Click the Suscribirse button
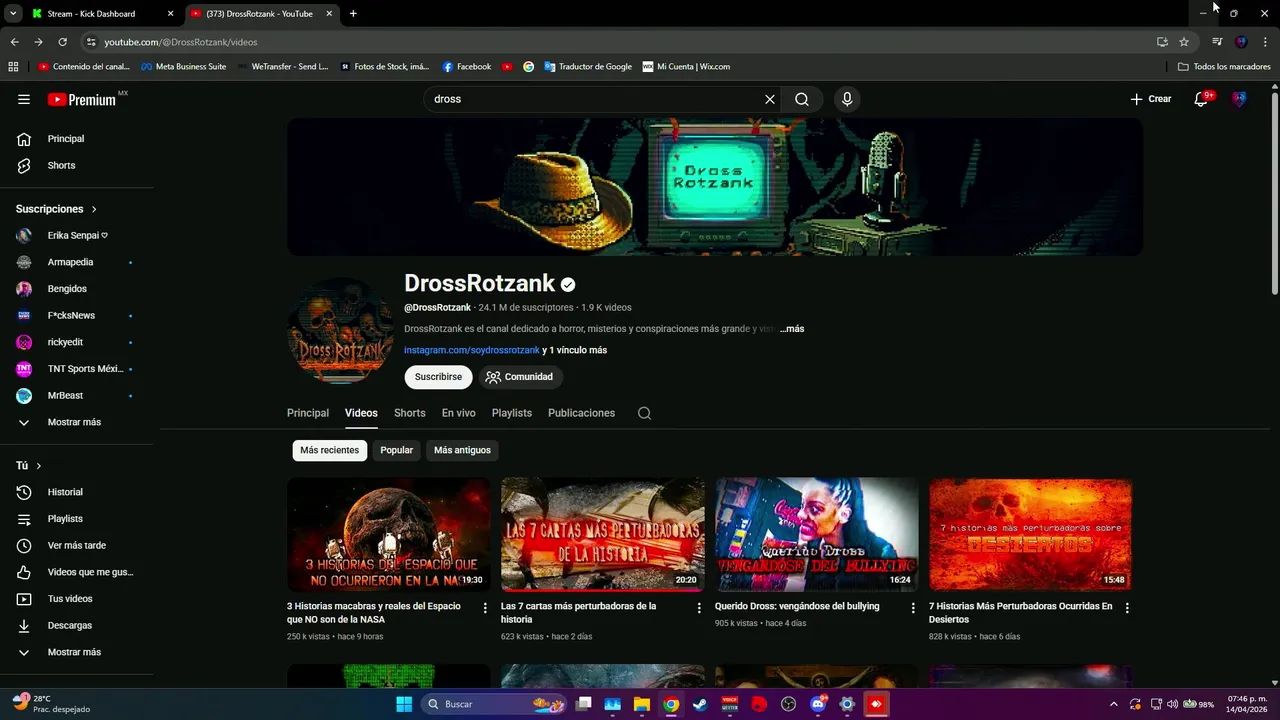The height and width of the screenshot is (720, 1280). click(x=438, y=377)
